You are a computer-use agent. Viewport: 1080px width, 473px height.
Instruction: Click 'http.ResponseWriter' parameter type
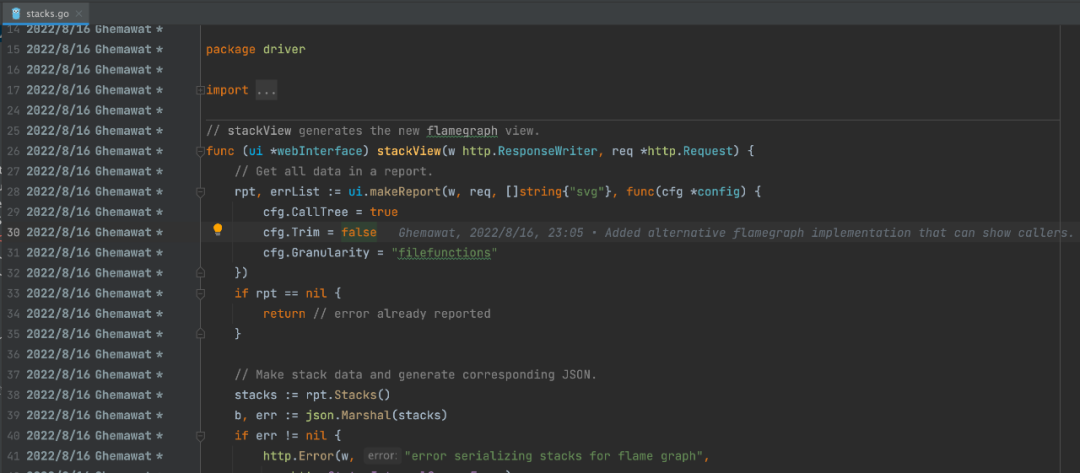(528, 151)
